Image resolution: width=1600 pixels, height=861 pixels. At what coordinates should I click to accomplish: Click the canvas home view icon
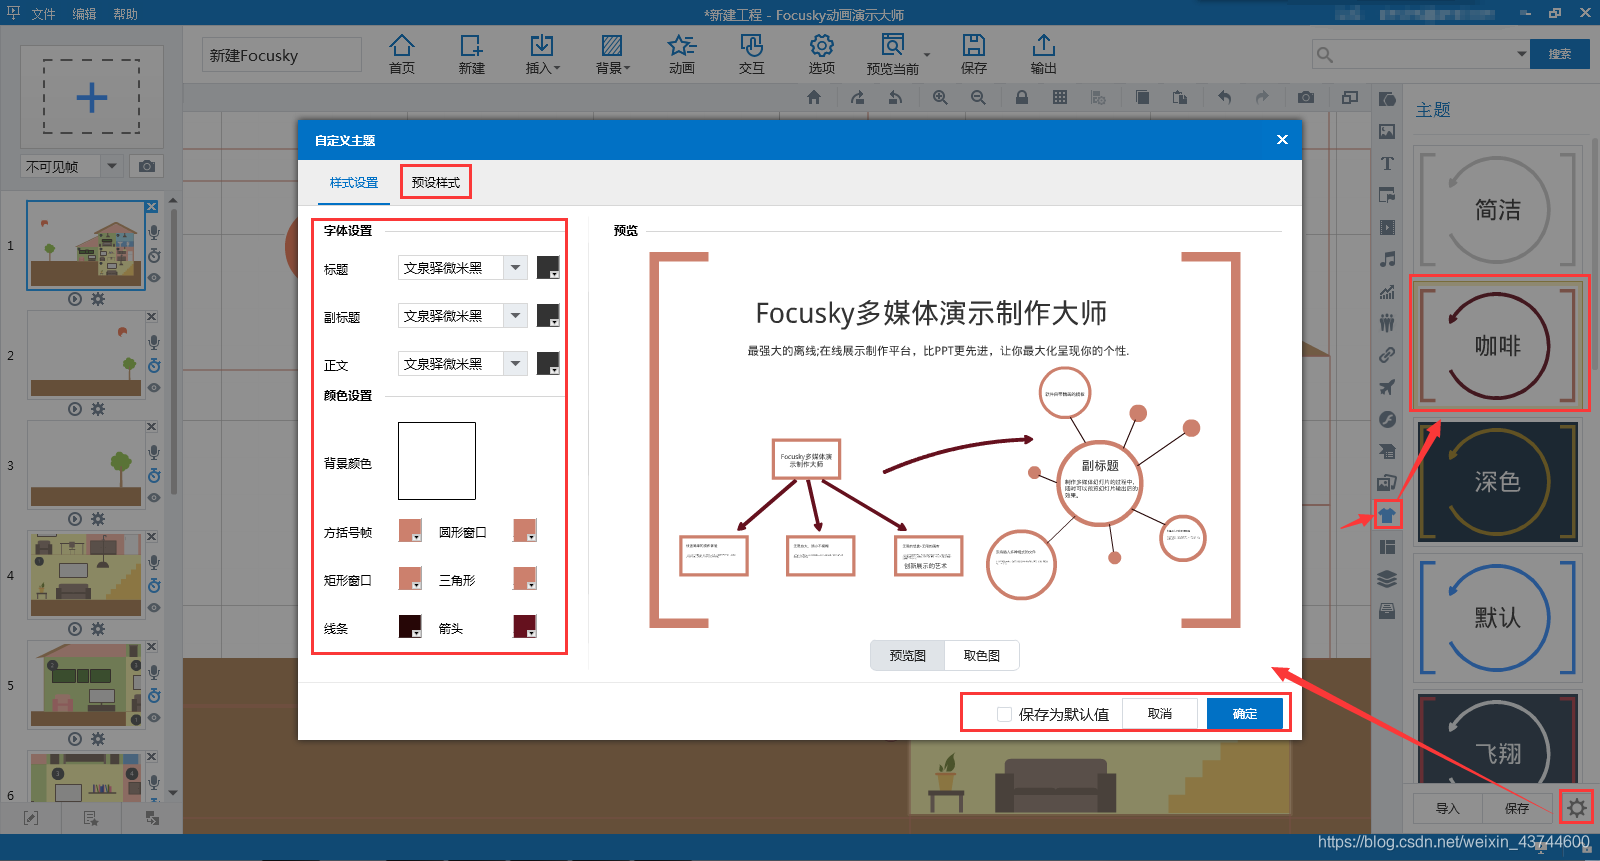pyautogui.click(x=814, y=97)
